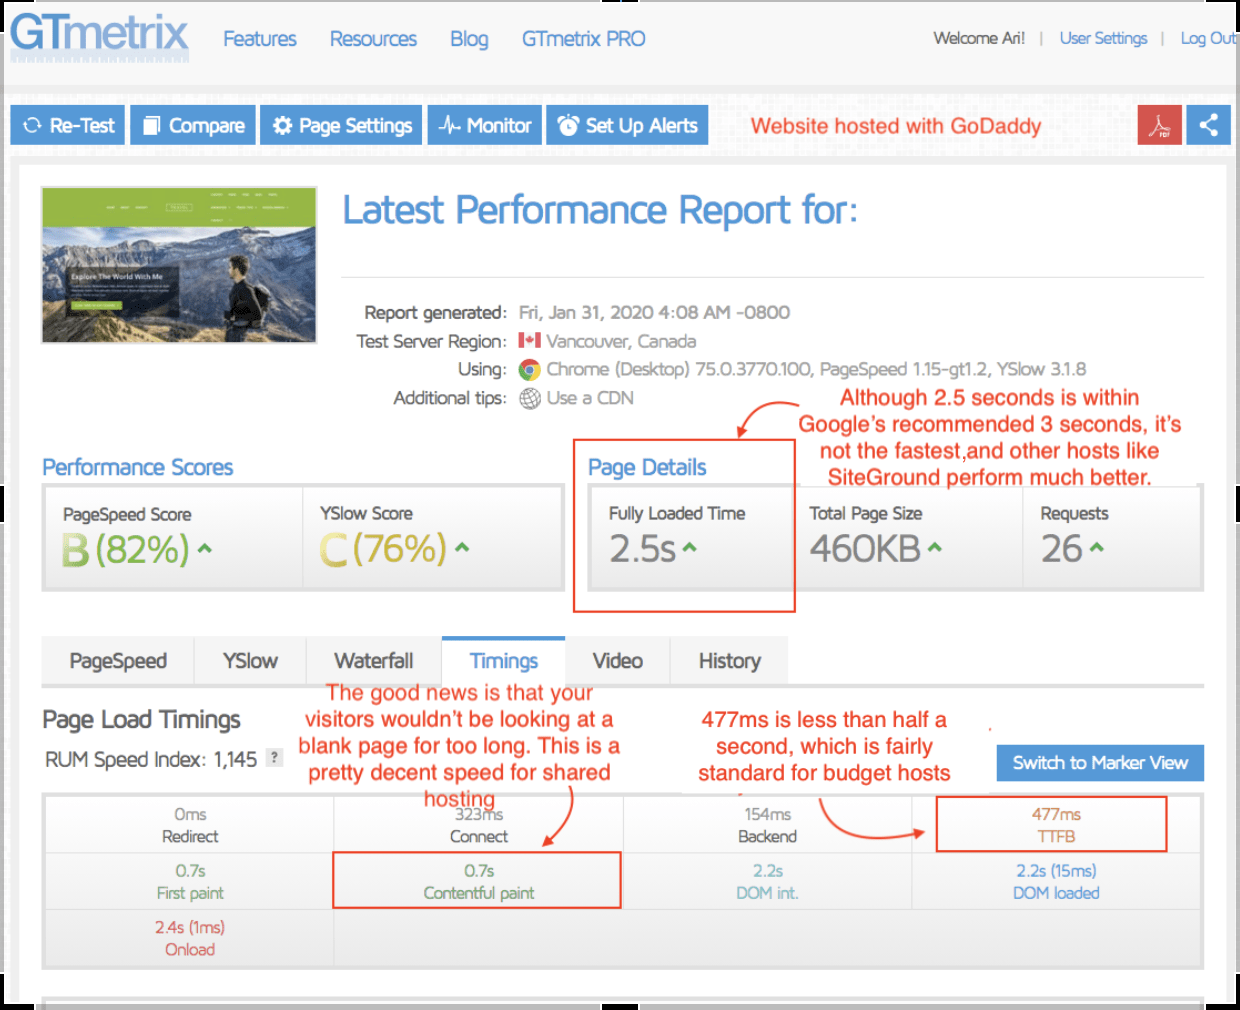Open the Video tab
This screenshot has height=1010, width=1240.
click(x=617, y=661)
